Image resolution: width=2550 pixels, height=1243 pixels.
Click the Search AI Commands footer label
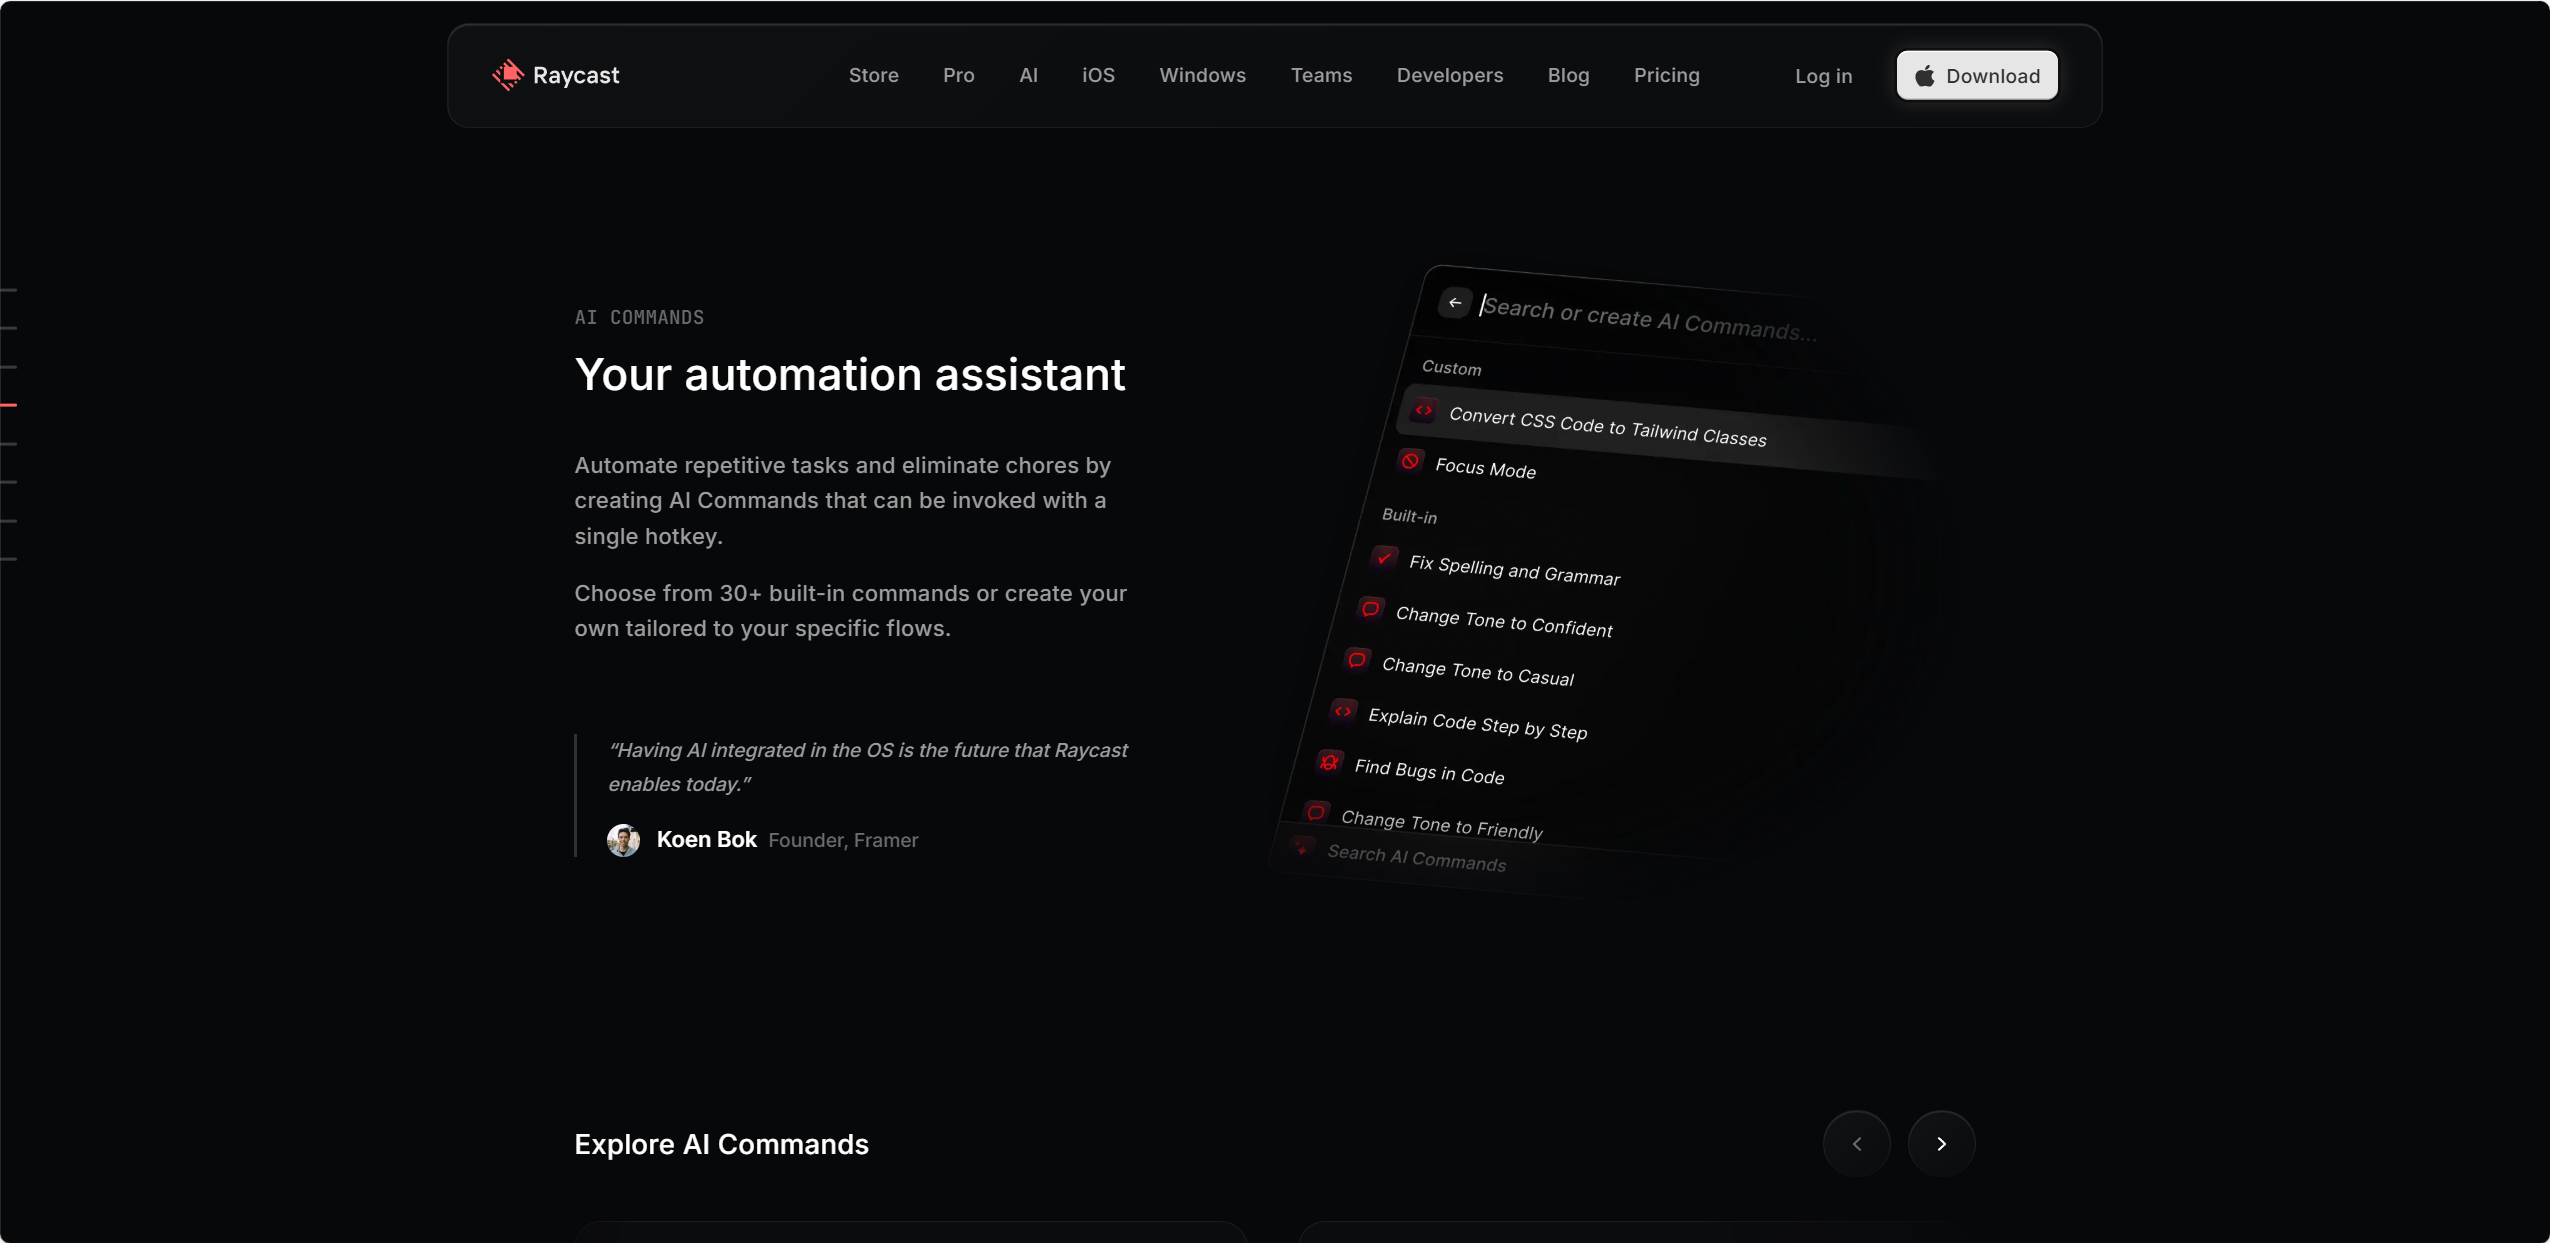tap(1416, 858)
